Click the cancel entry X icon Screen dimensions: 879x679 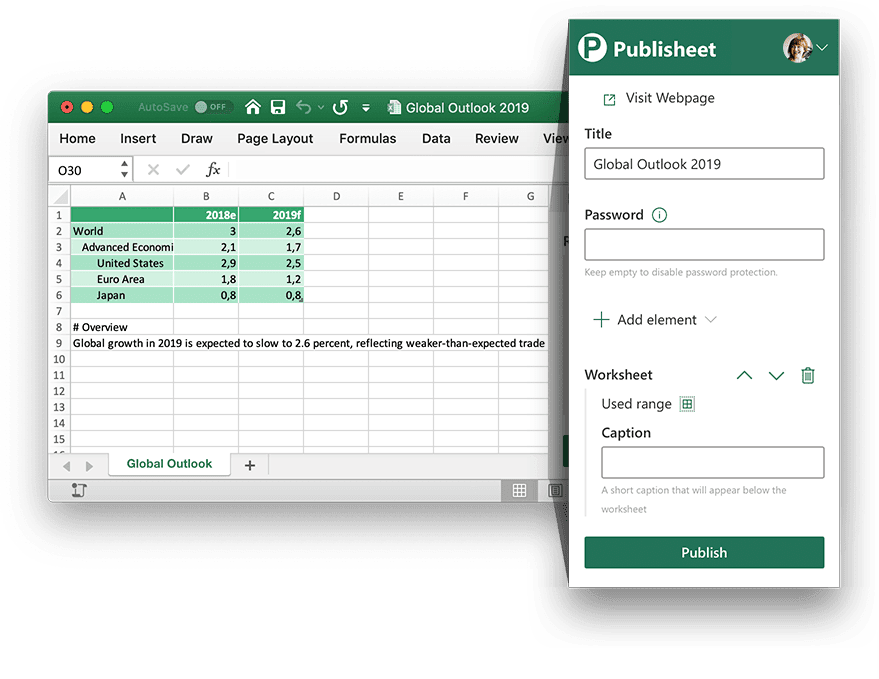153,169
